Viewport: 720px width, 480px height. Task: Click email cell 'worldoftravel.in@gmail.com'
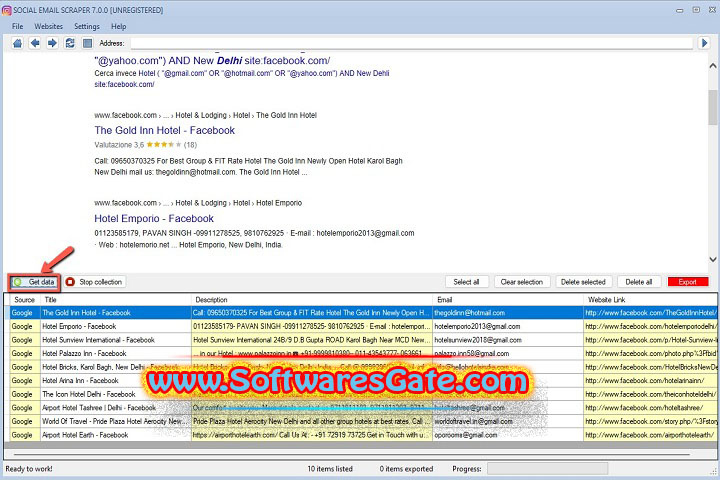click(x=508, y=421)
